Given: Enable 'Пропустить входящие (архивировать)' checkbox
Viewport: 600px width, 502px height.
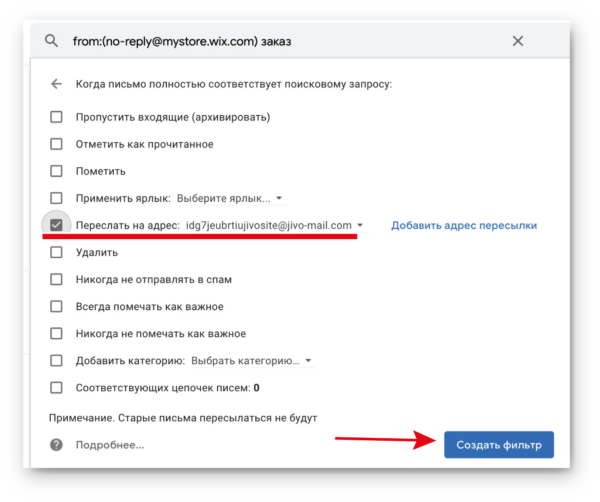Looking at the screenshot, I should (56, 117).
